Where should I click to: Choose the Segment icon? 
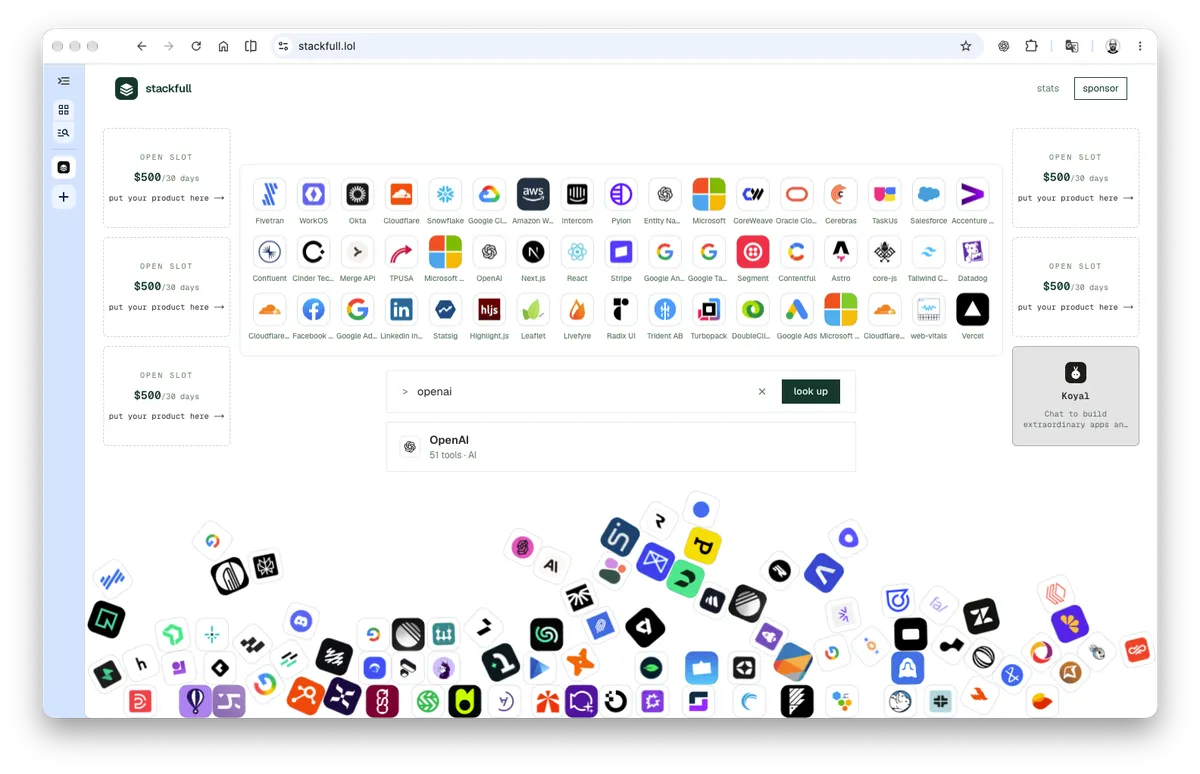(753, 252)
